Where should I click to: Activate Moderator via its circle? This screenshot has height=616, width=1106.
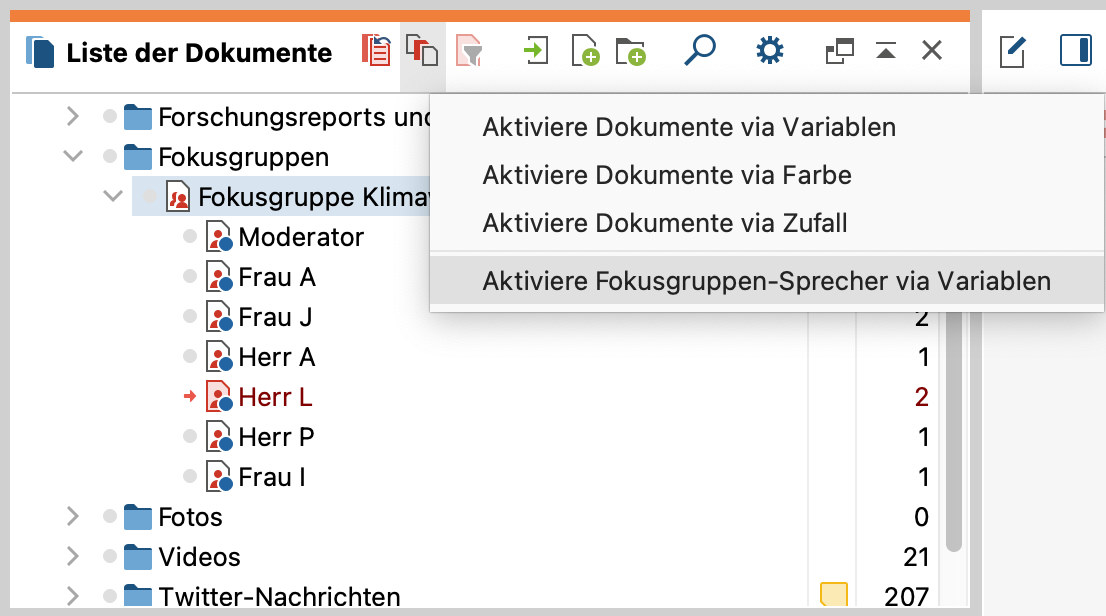click(x=190, y=236)
